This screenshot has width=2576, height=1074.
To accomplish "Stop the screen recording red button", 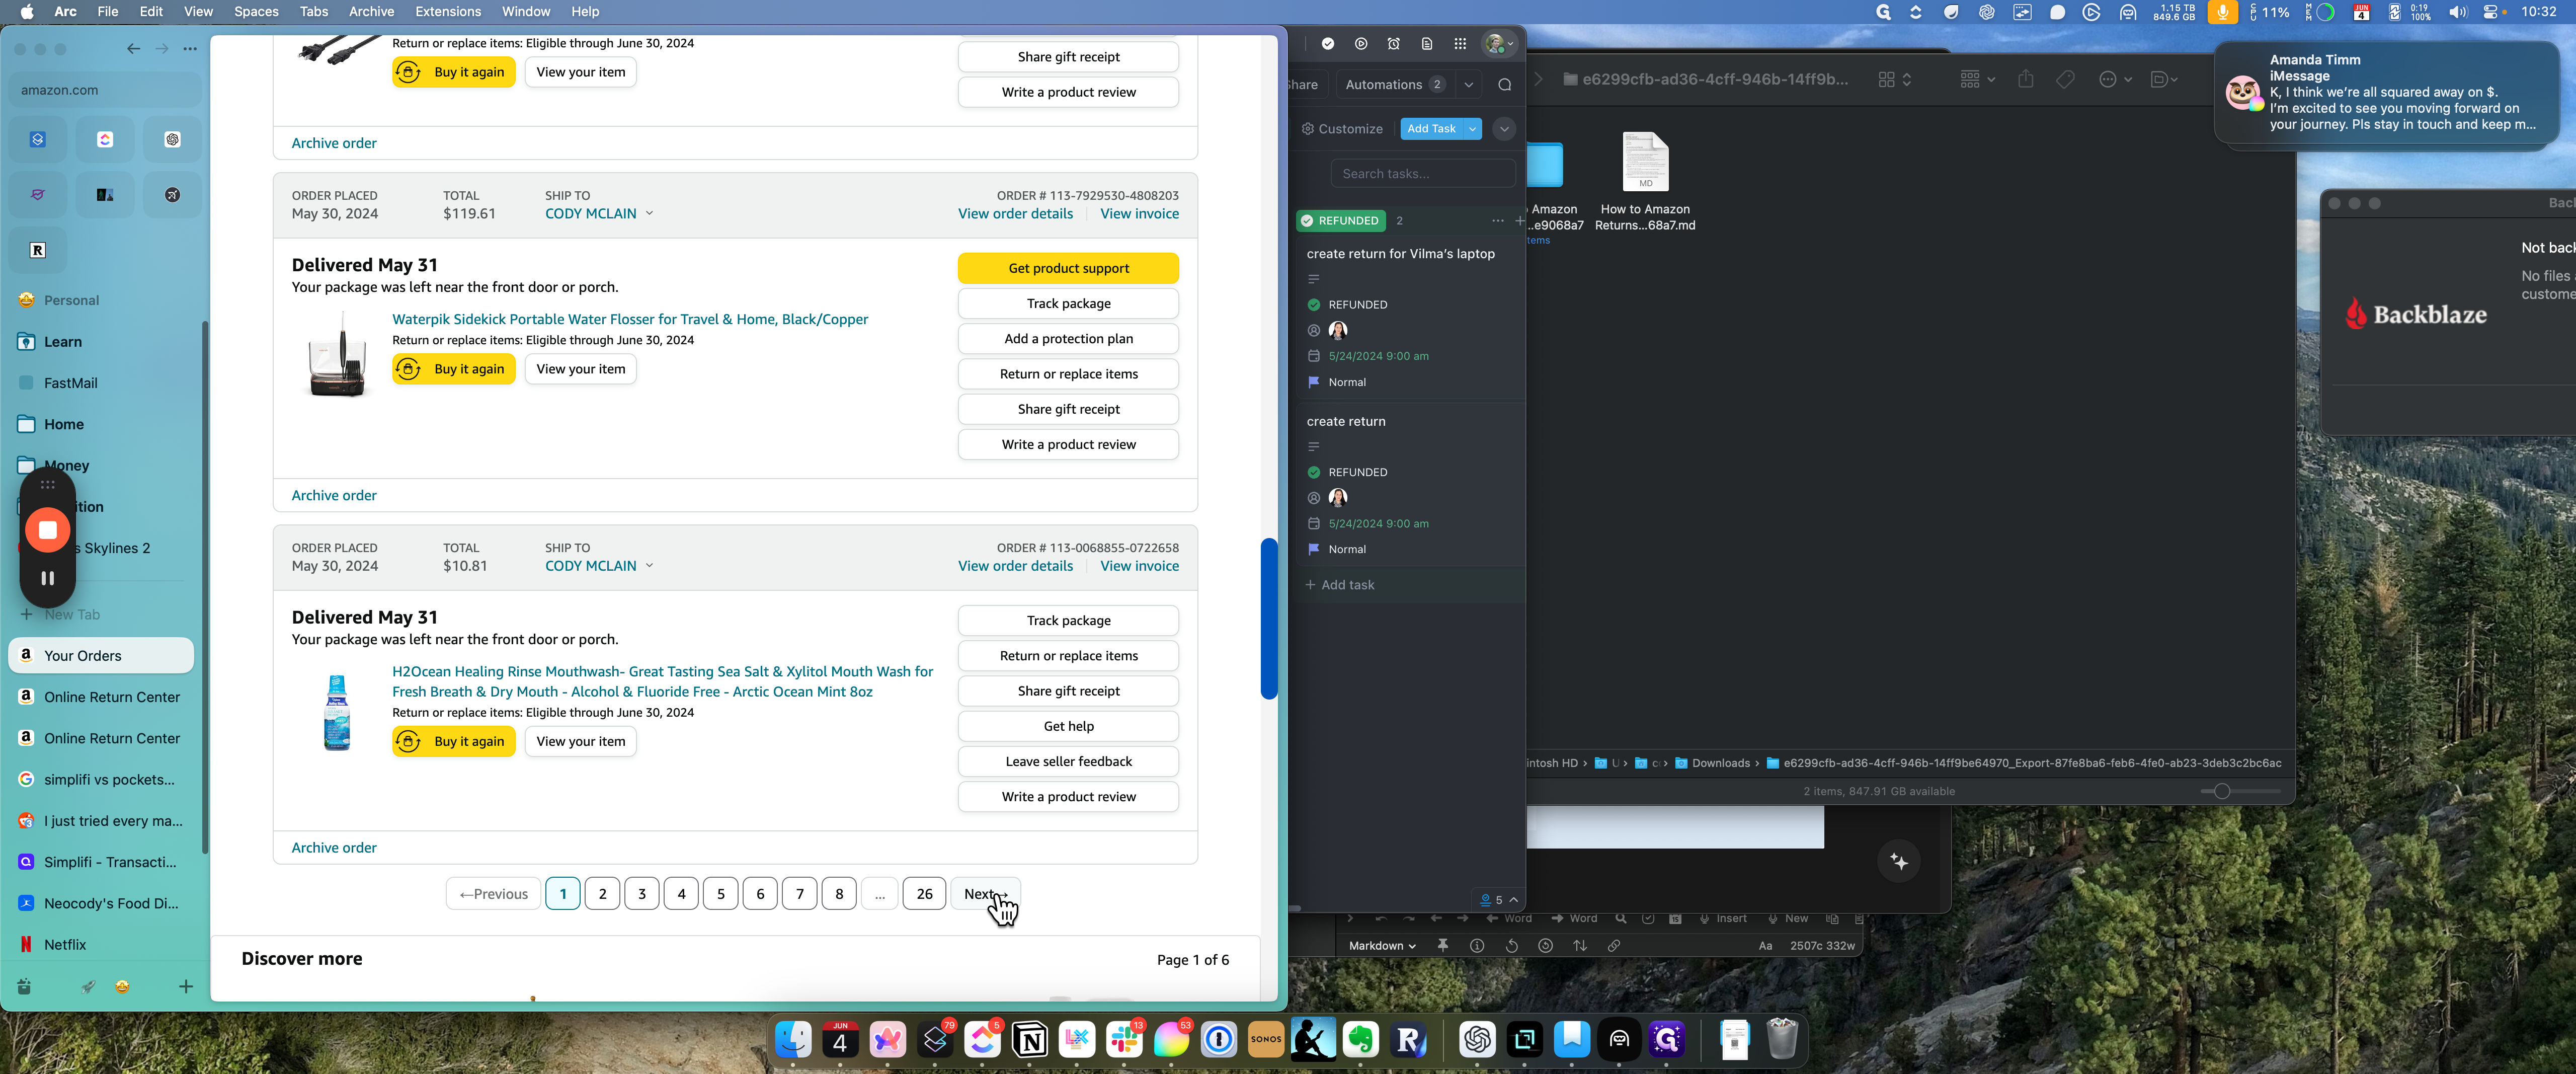I will (x=47, y=530).
